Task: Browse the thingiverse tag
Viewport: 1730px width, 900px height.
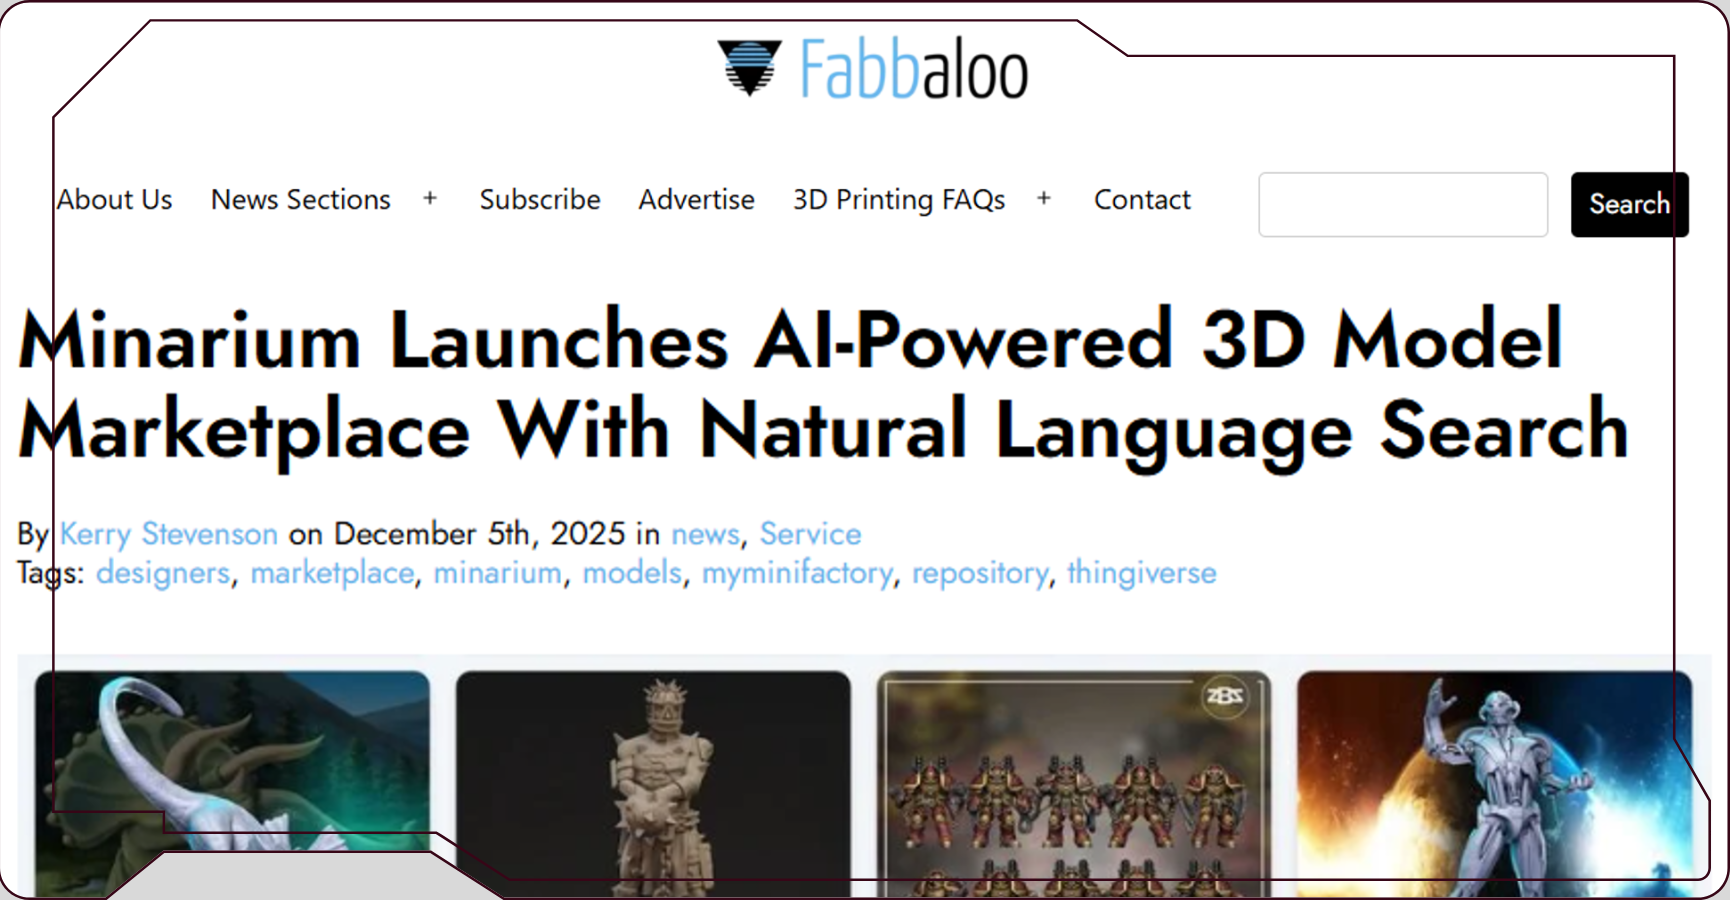Action: coord(1141,572)
